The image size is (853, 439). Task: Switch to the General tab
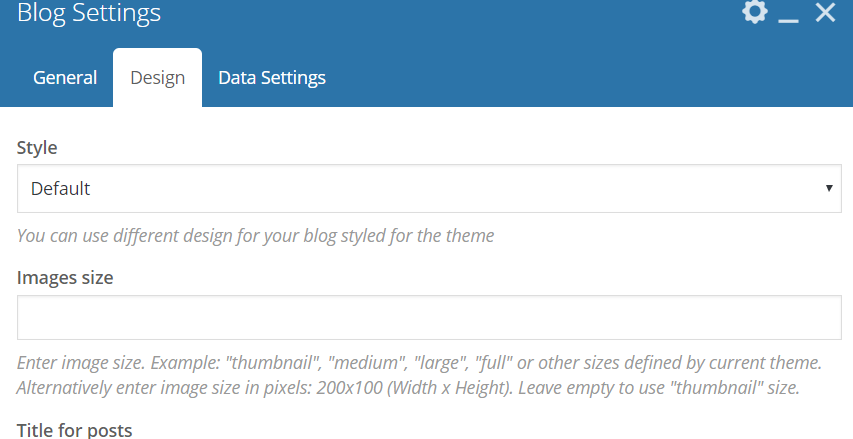click(65, 77)
